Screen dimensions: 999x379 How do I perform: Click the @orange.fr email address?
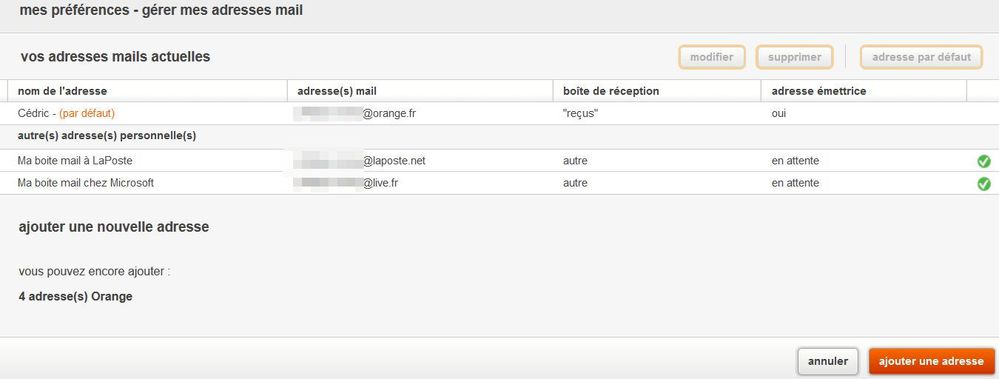[356, 114]
